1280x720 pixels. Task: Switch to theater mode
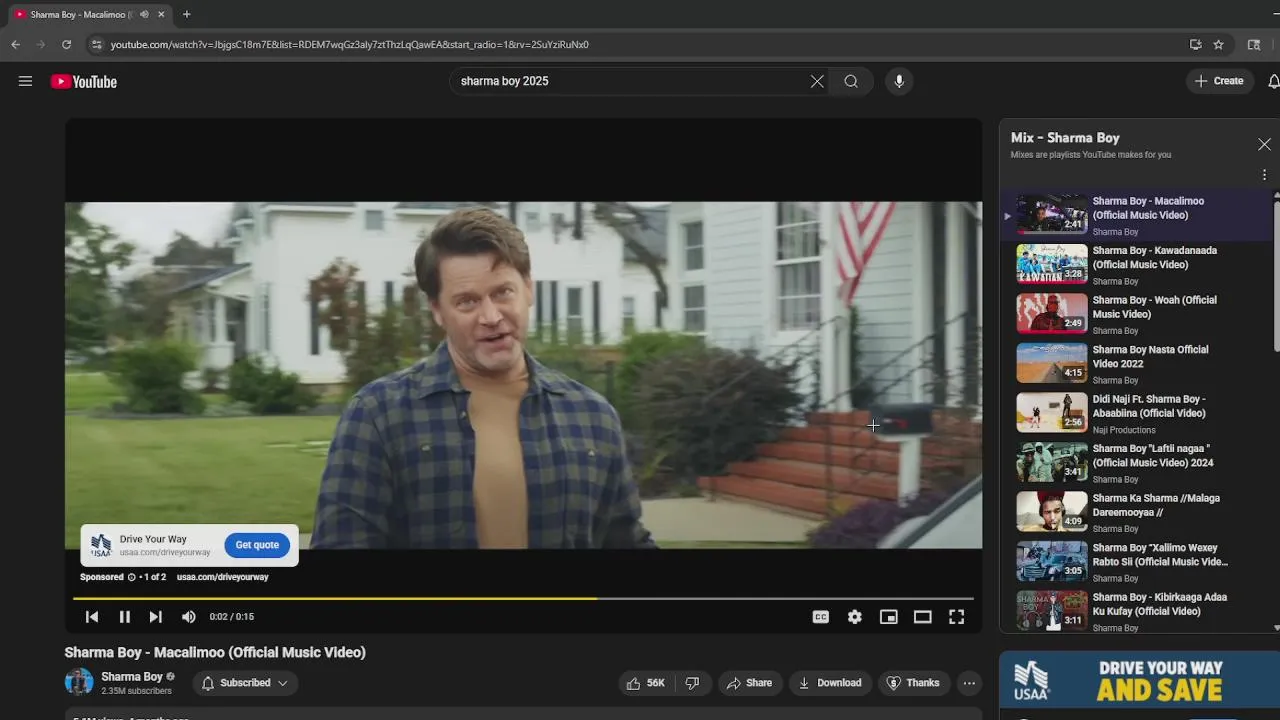coord(923,617)
